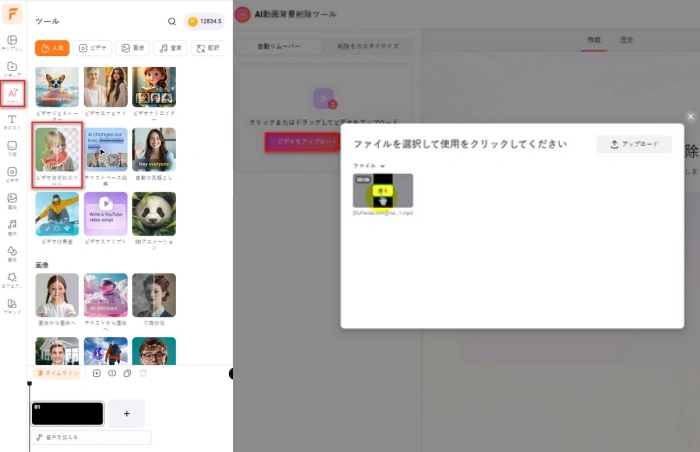Open the Audio music note sidebar icon
700x452 pixels.
12,227
